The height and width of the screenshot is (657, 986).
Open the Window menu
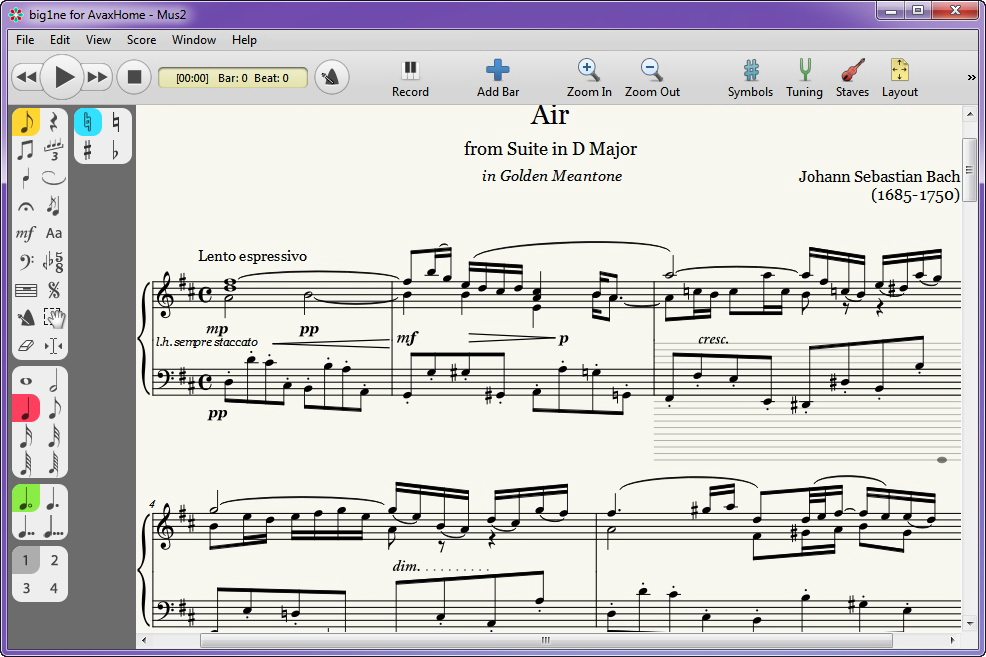(x=194, y=40)
